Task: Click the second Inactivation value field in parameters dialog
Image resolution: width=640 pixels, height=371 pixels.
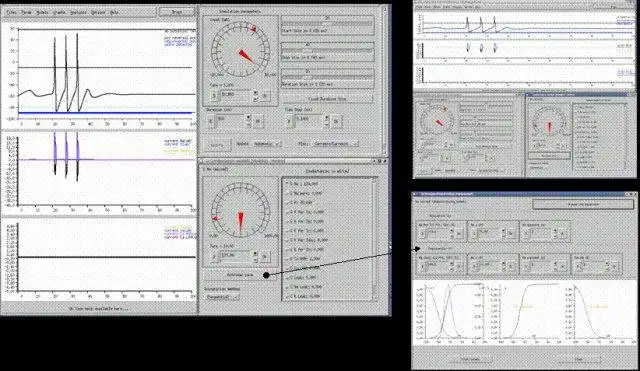Action: (488, 266)
